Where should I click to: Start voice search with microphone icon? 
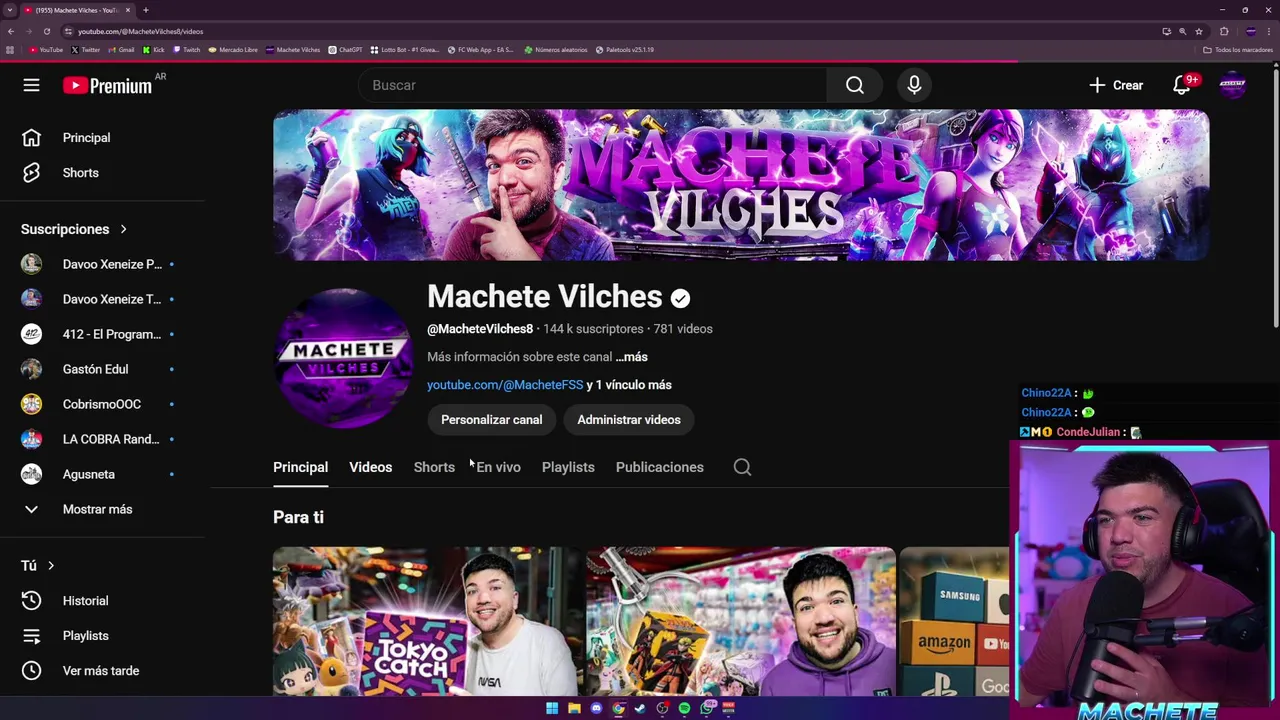(x=914, y=85)
